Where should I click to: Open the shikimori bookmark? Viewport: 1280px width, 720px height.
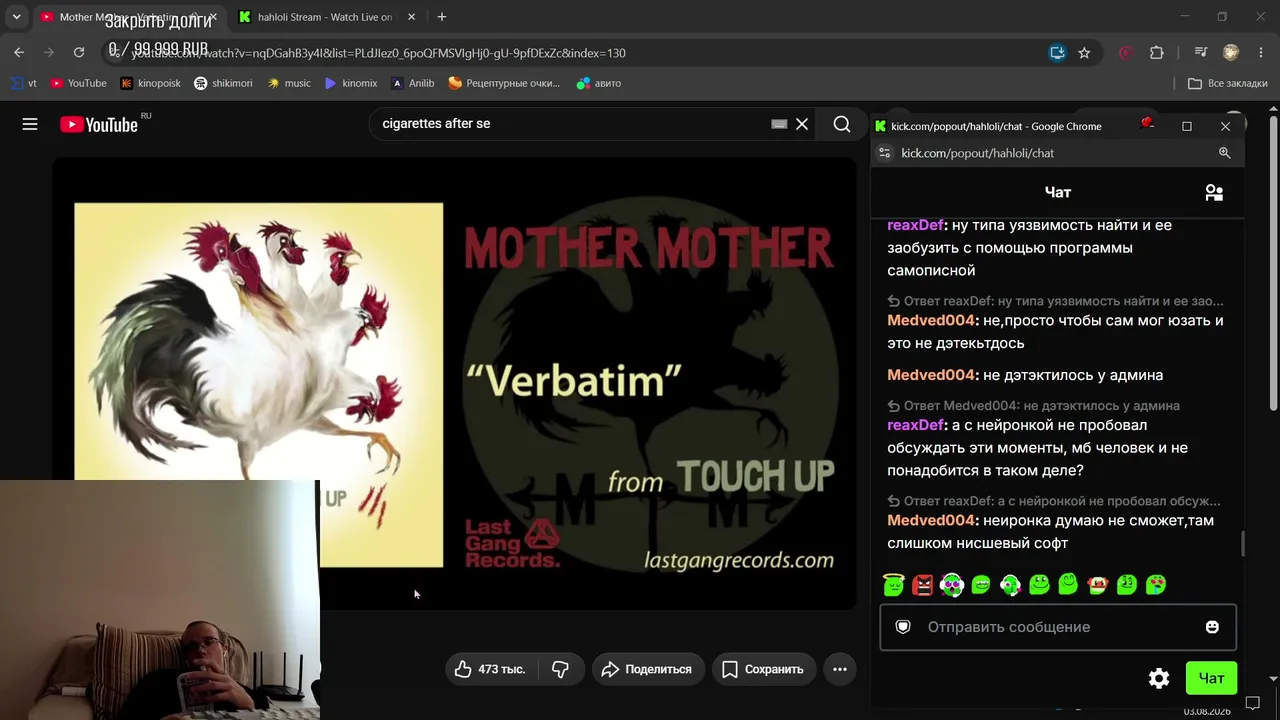(x=223, y=83)
